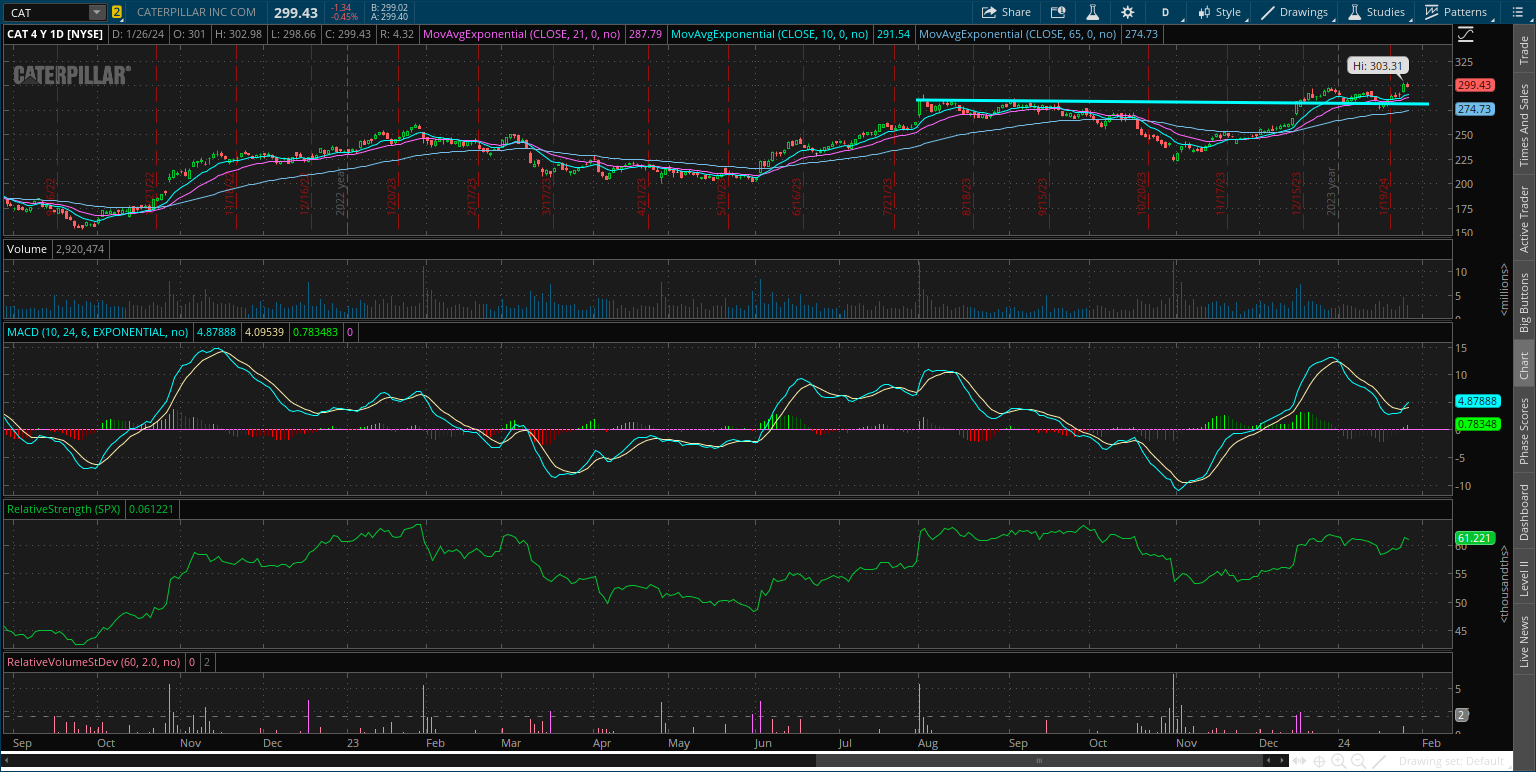Open chart settings gear icon
Image resolution: width=1536 pixels, height=772 pixels.
pos(1128,12)
